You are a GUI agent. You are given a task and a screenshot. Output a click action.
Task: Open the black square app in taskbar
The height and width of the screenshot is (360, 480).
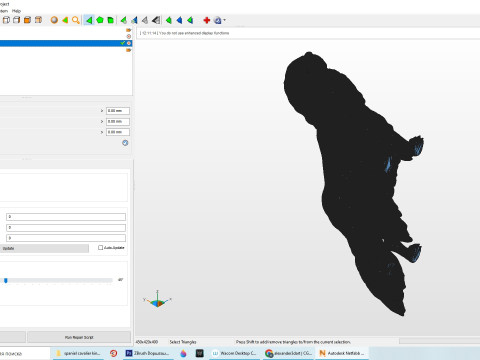click(200, 353)
